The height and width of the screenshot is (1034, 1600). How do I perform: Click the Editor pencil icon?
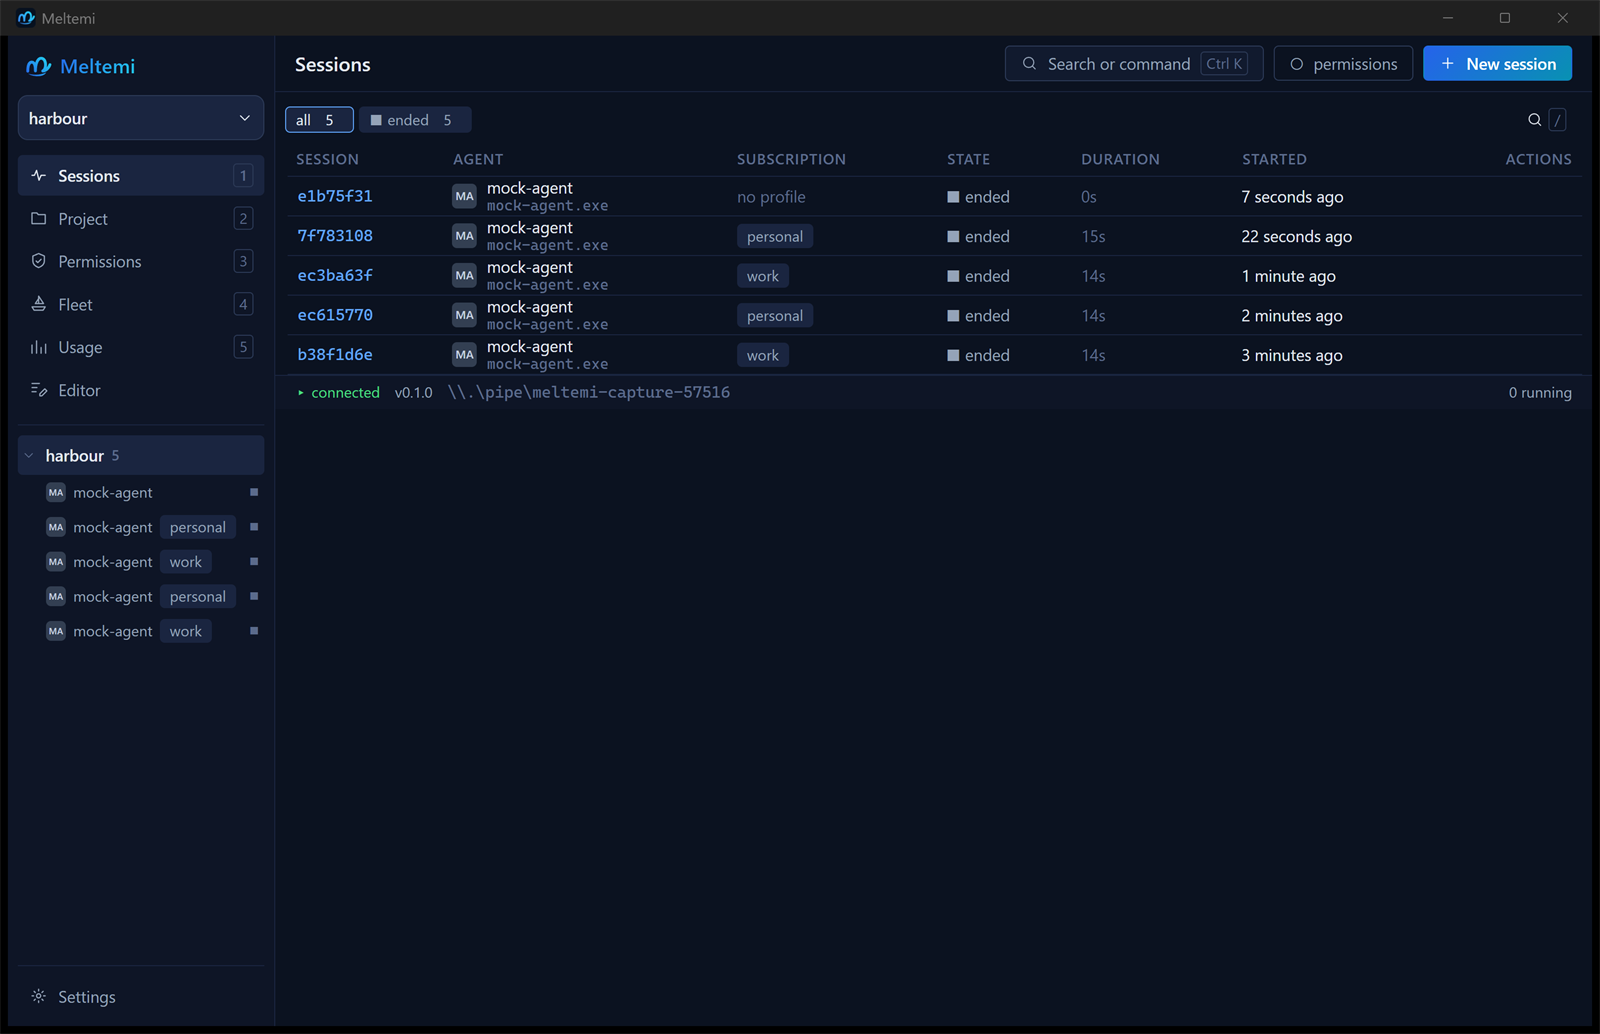coord(39,390)
